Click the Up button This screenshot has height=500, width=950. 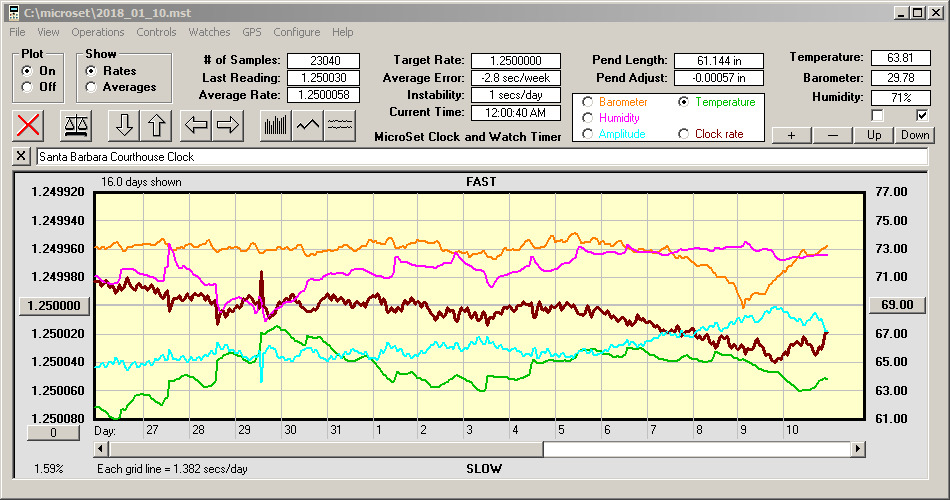pos(874,135)
